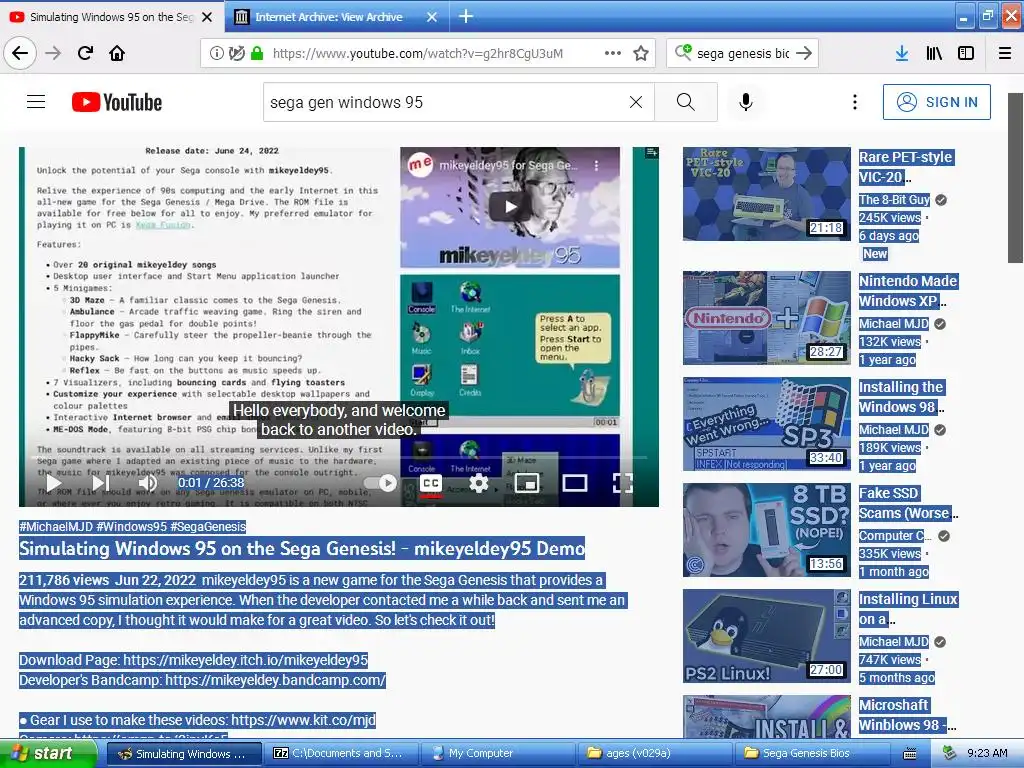Bookmark this page with the star icon
This screenshot has height=768, width=1024.
[x=641, y=54]
